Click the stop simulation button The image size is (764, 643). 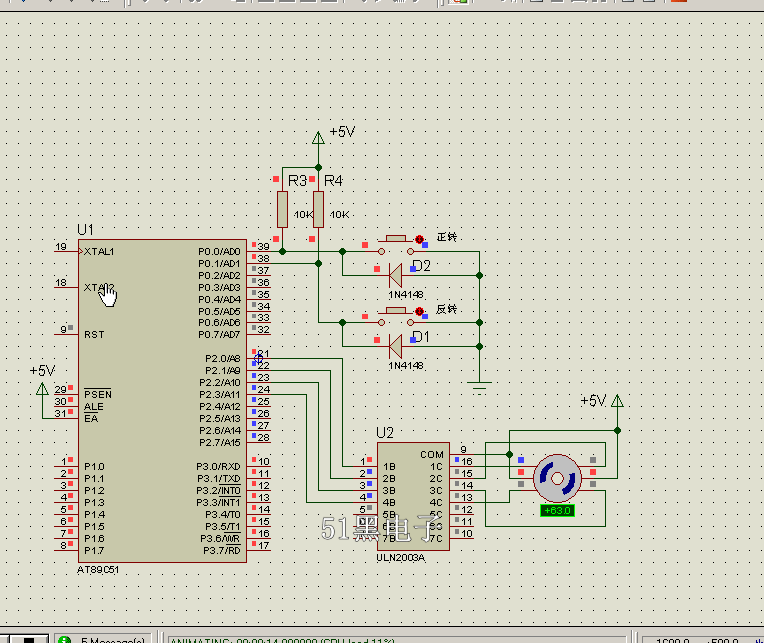coord(31,639)
